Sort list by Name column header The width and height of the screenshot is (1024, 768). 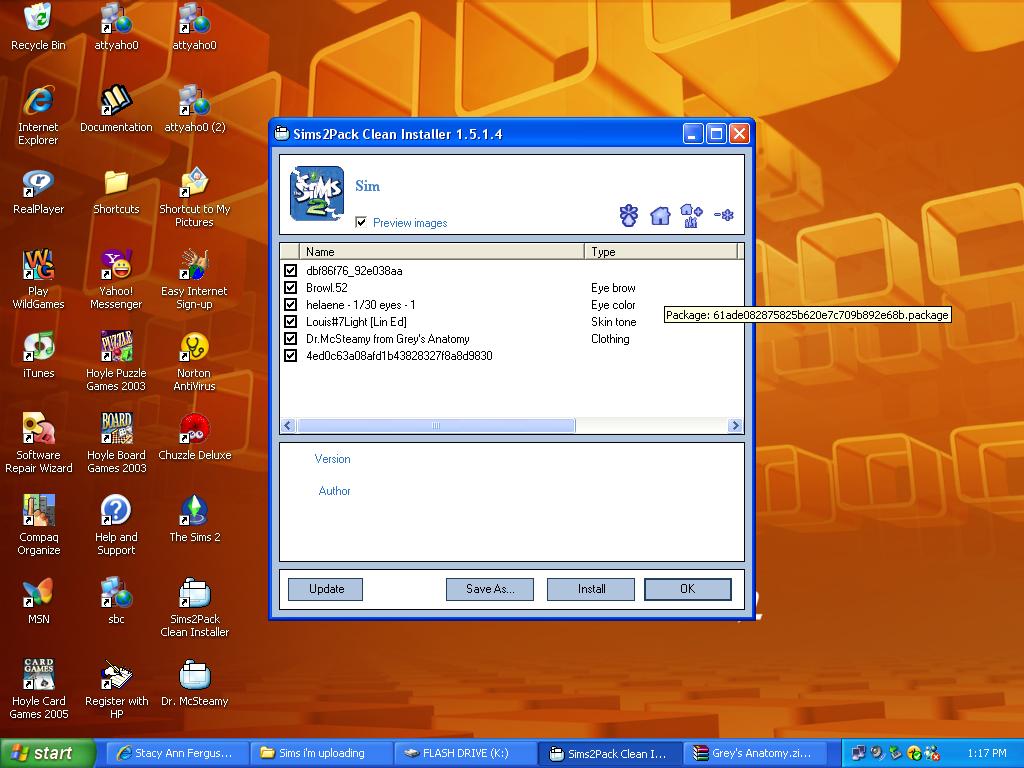point(440,251)
